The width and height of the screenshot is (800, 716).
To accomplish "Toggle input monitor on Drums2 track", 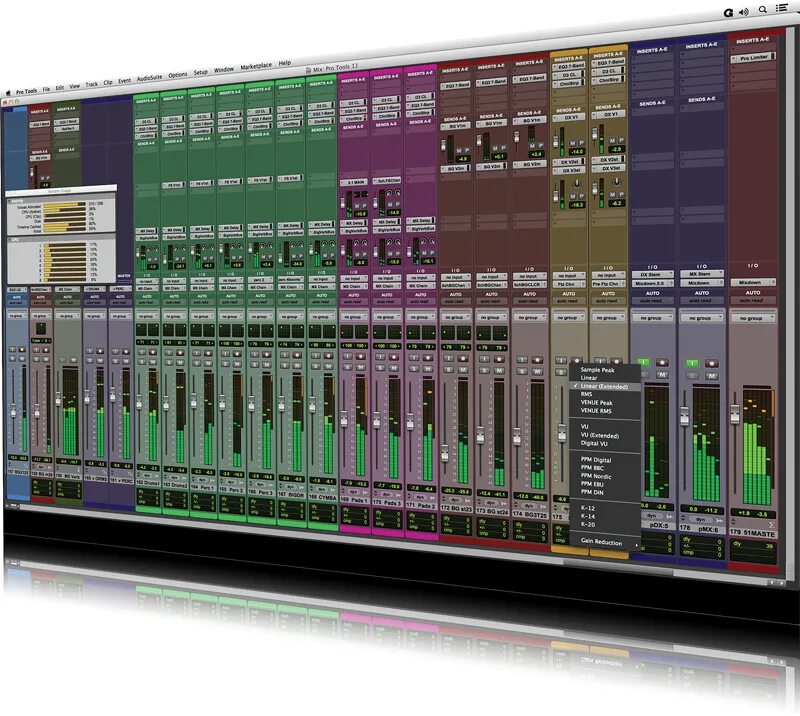I will (169, 352).
